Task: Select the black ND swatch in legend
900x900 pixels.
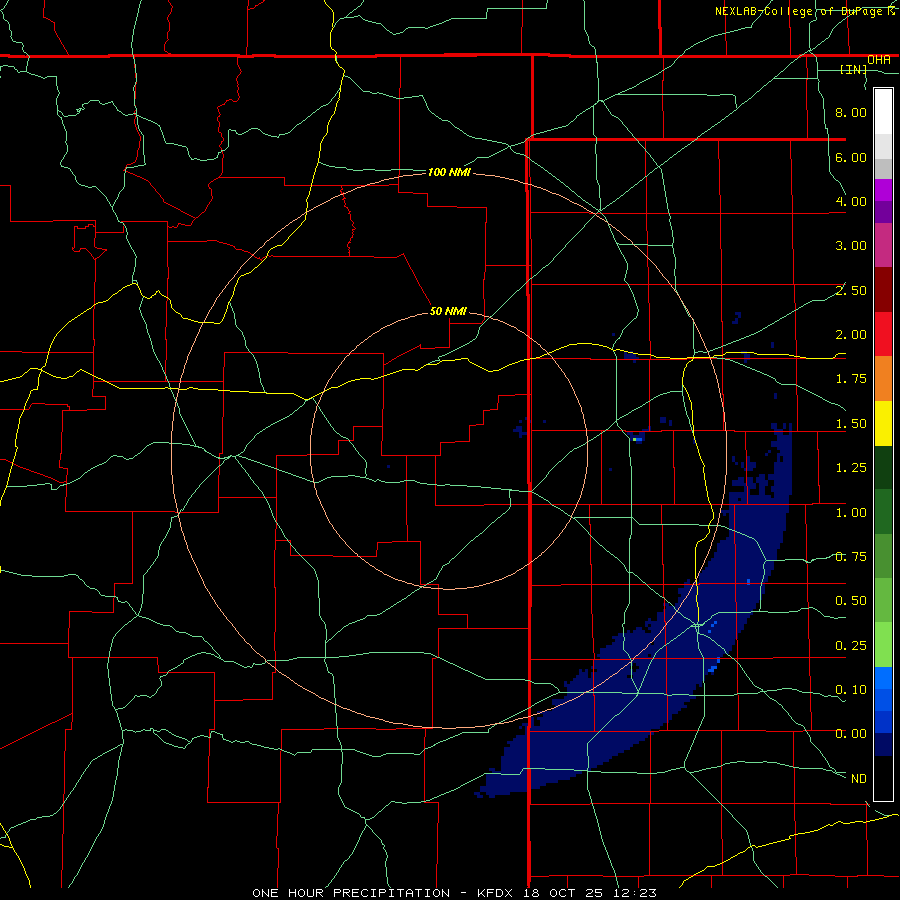Action: pos(883,778)
